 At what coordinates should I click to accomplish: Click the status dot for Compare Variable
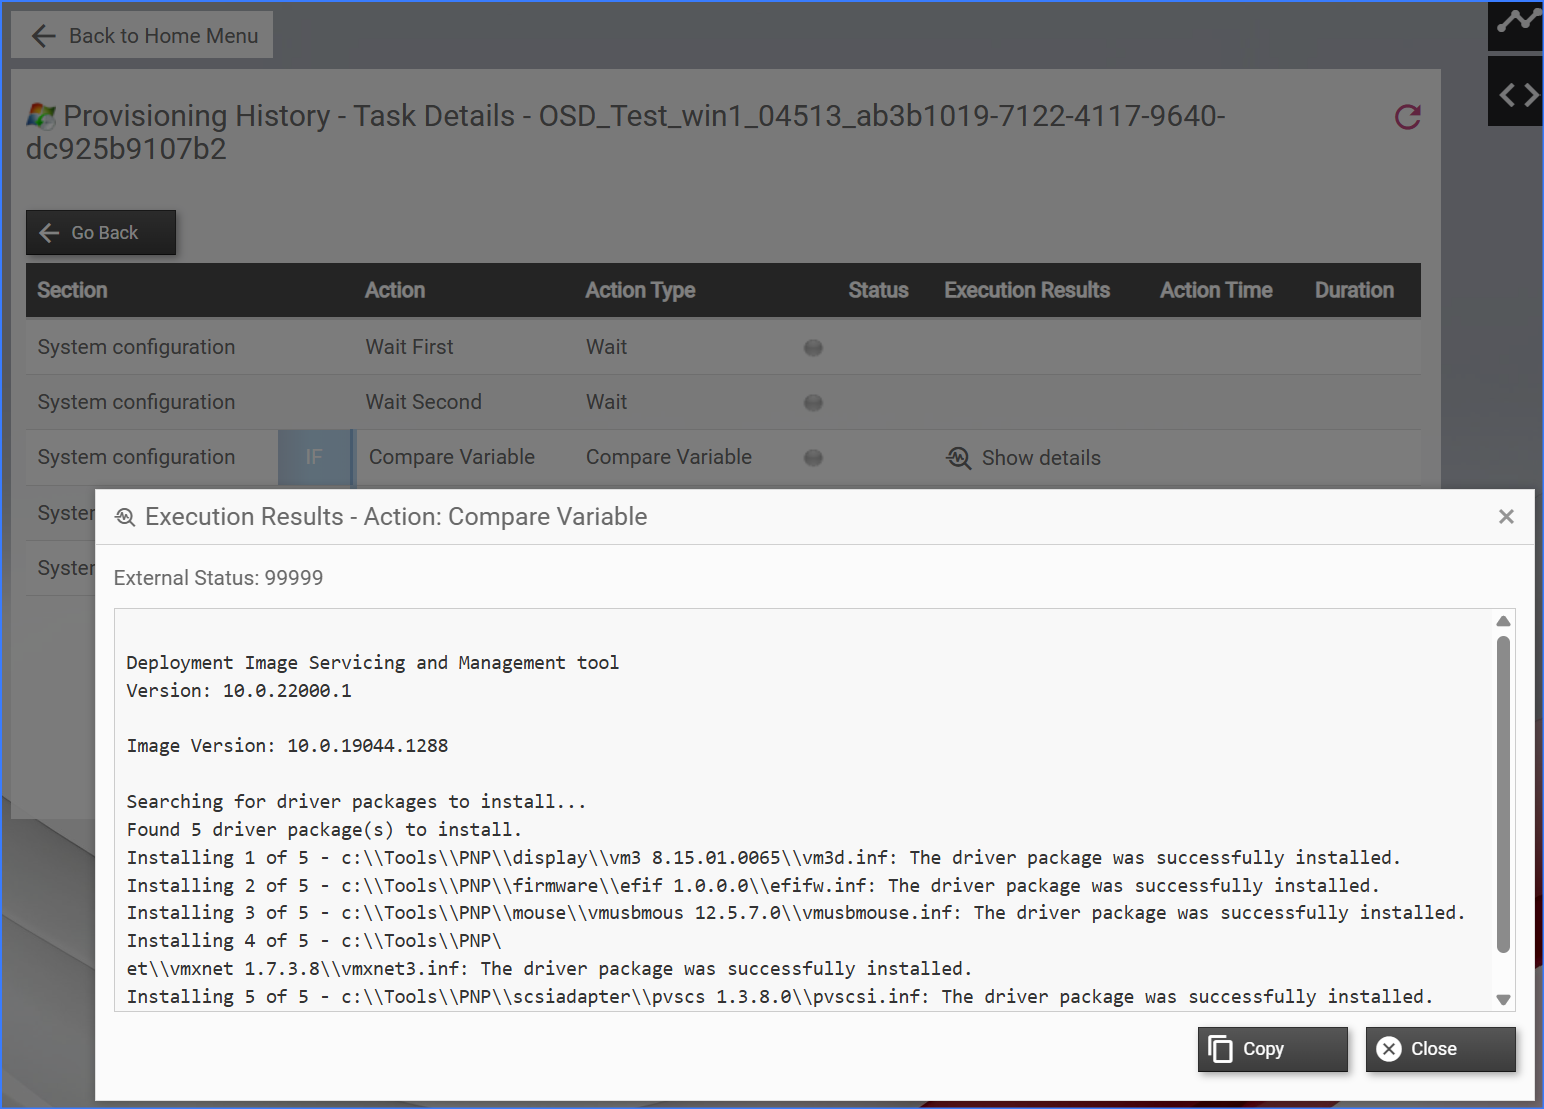click(813, 458)
